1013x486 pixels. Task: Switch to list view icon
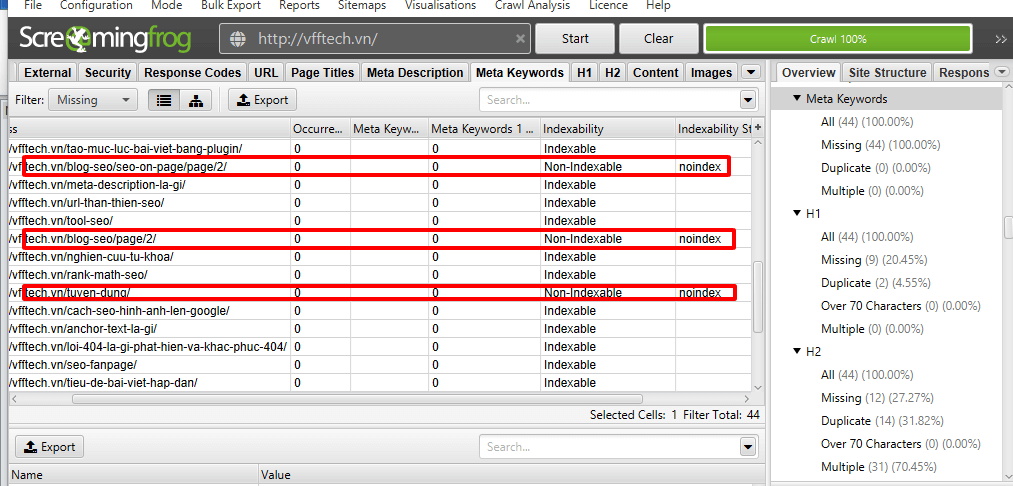(x=164, y=100)
